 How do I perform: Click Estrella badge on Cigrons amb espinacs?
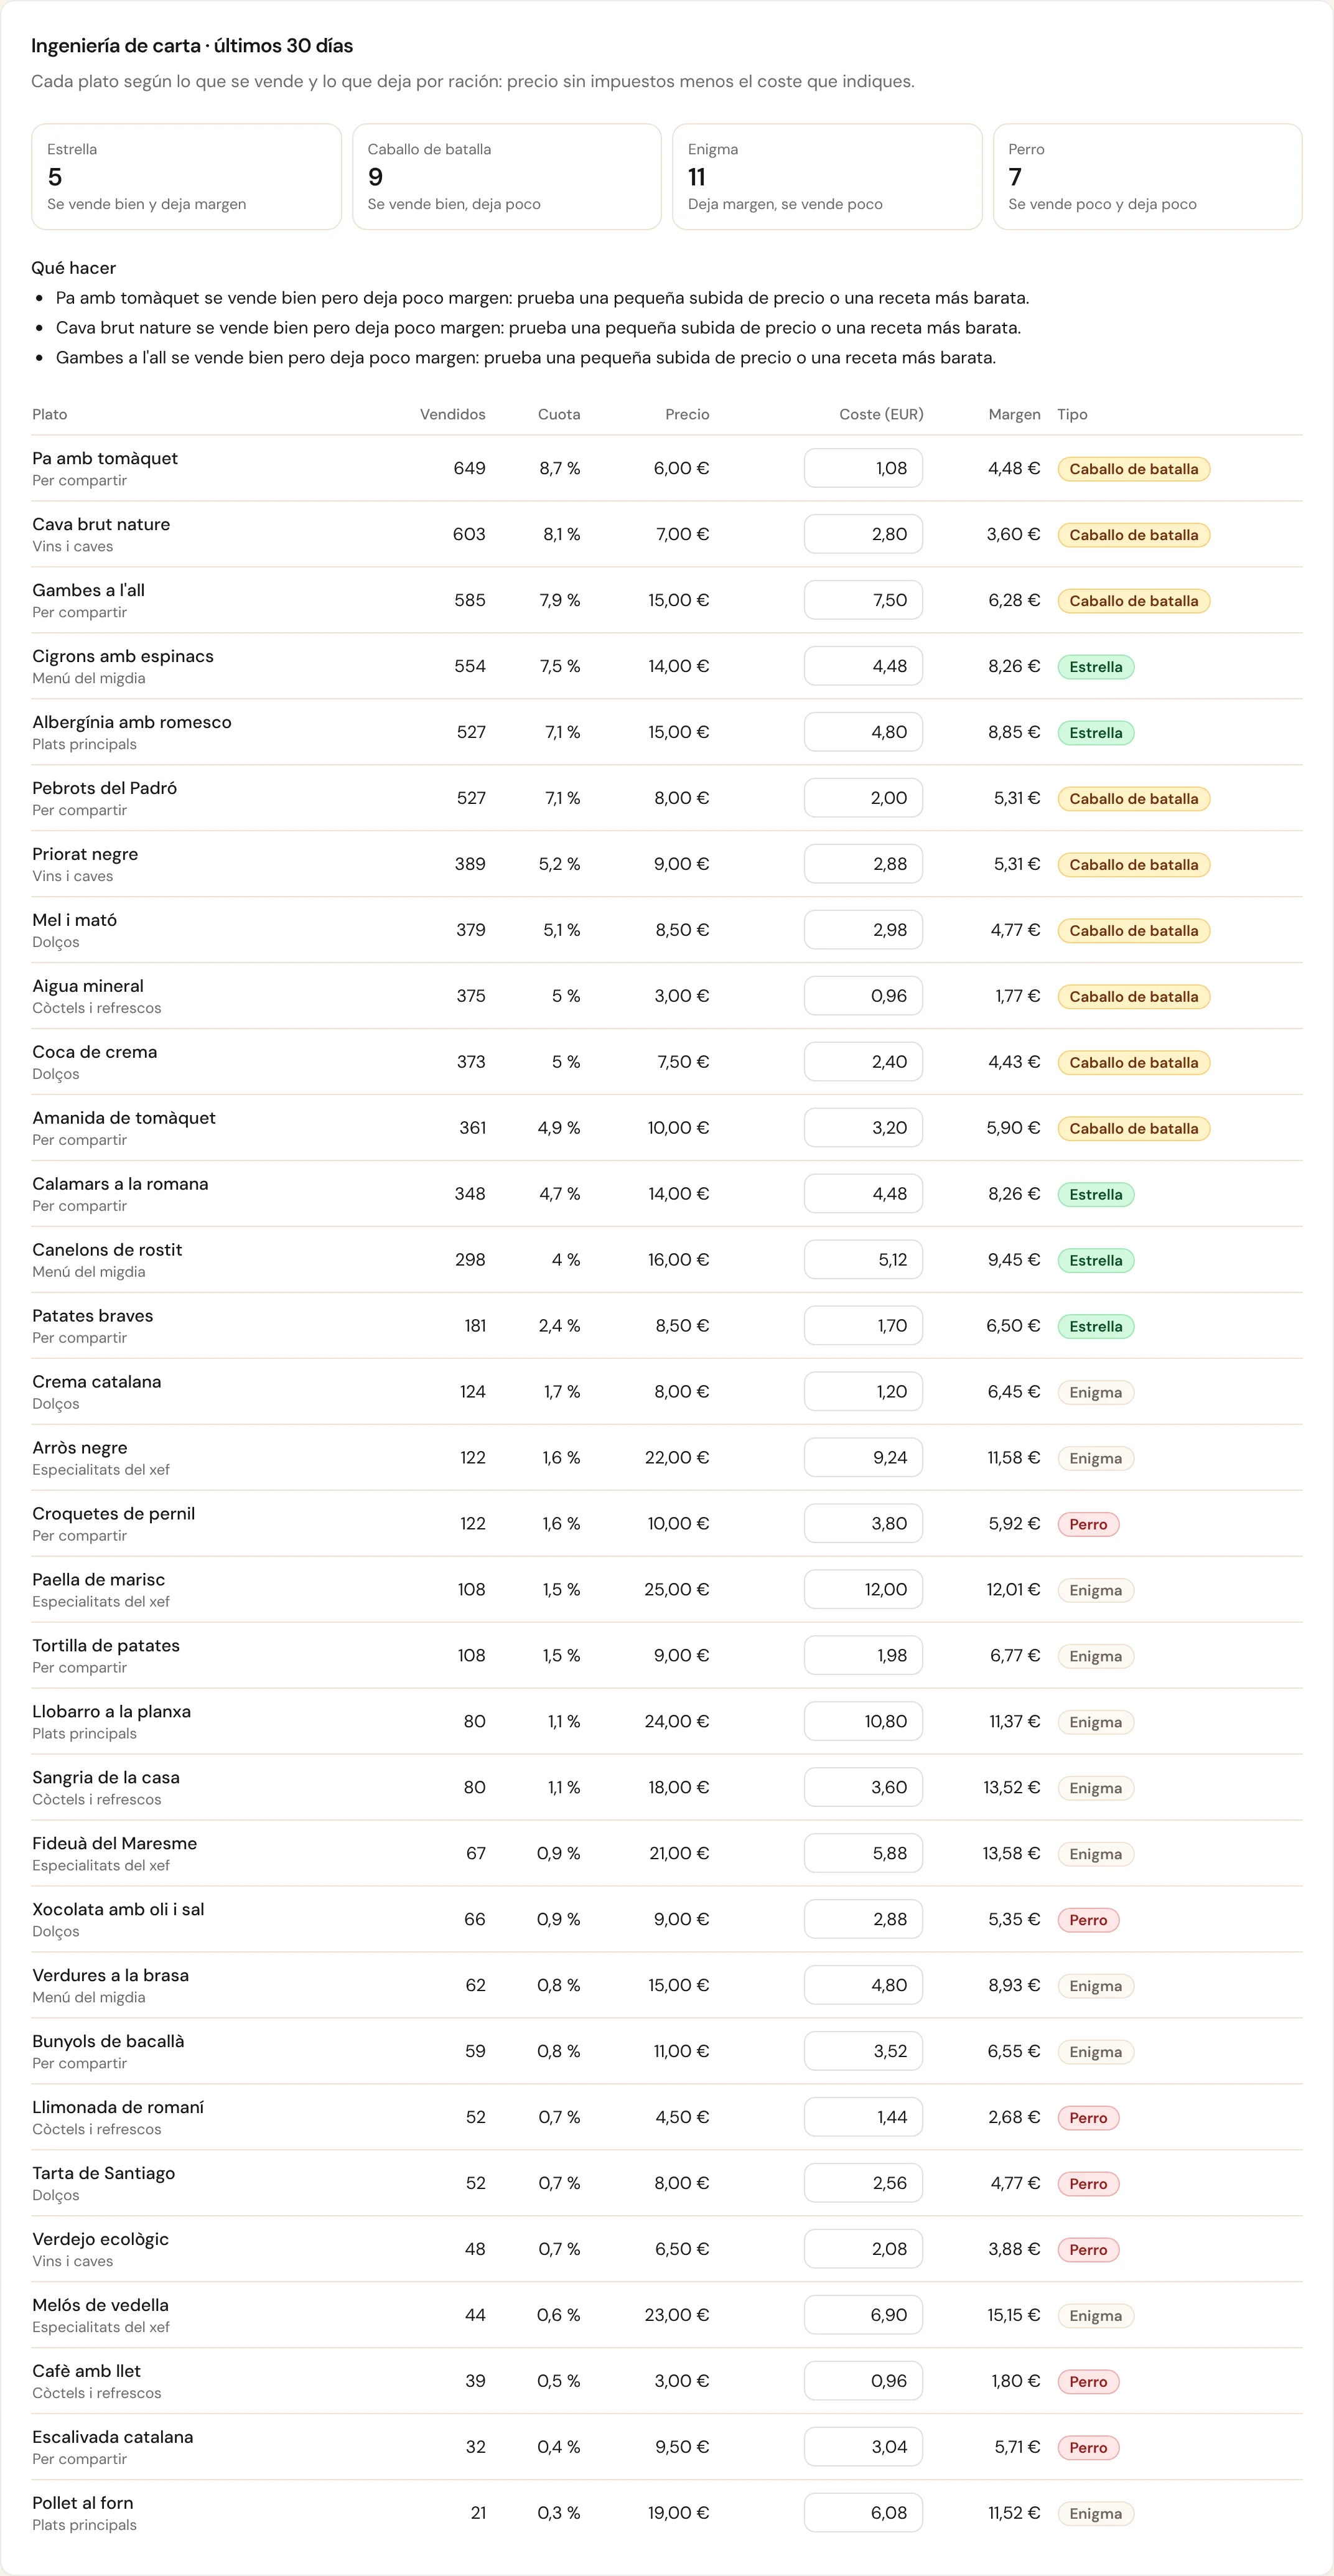1096,667
